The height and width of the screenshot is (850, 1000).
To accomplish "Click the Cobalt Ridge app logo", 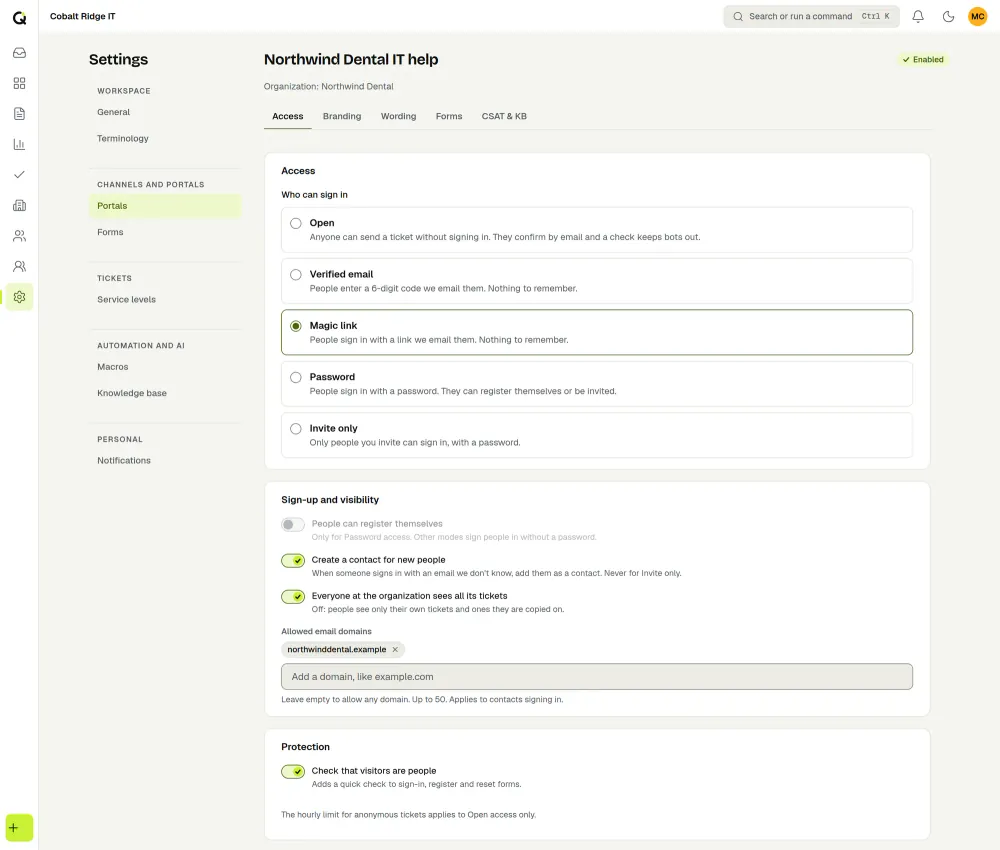I will pyautogui.click(x=20, y=17).
